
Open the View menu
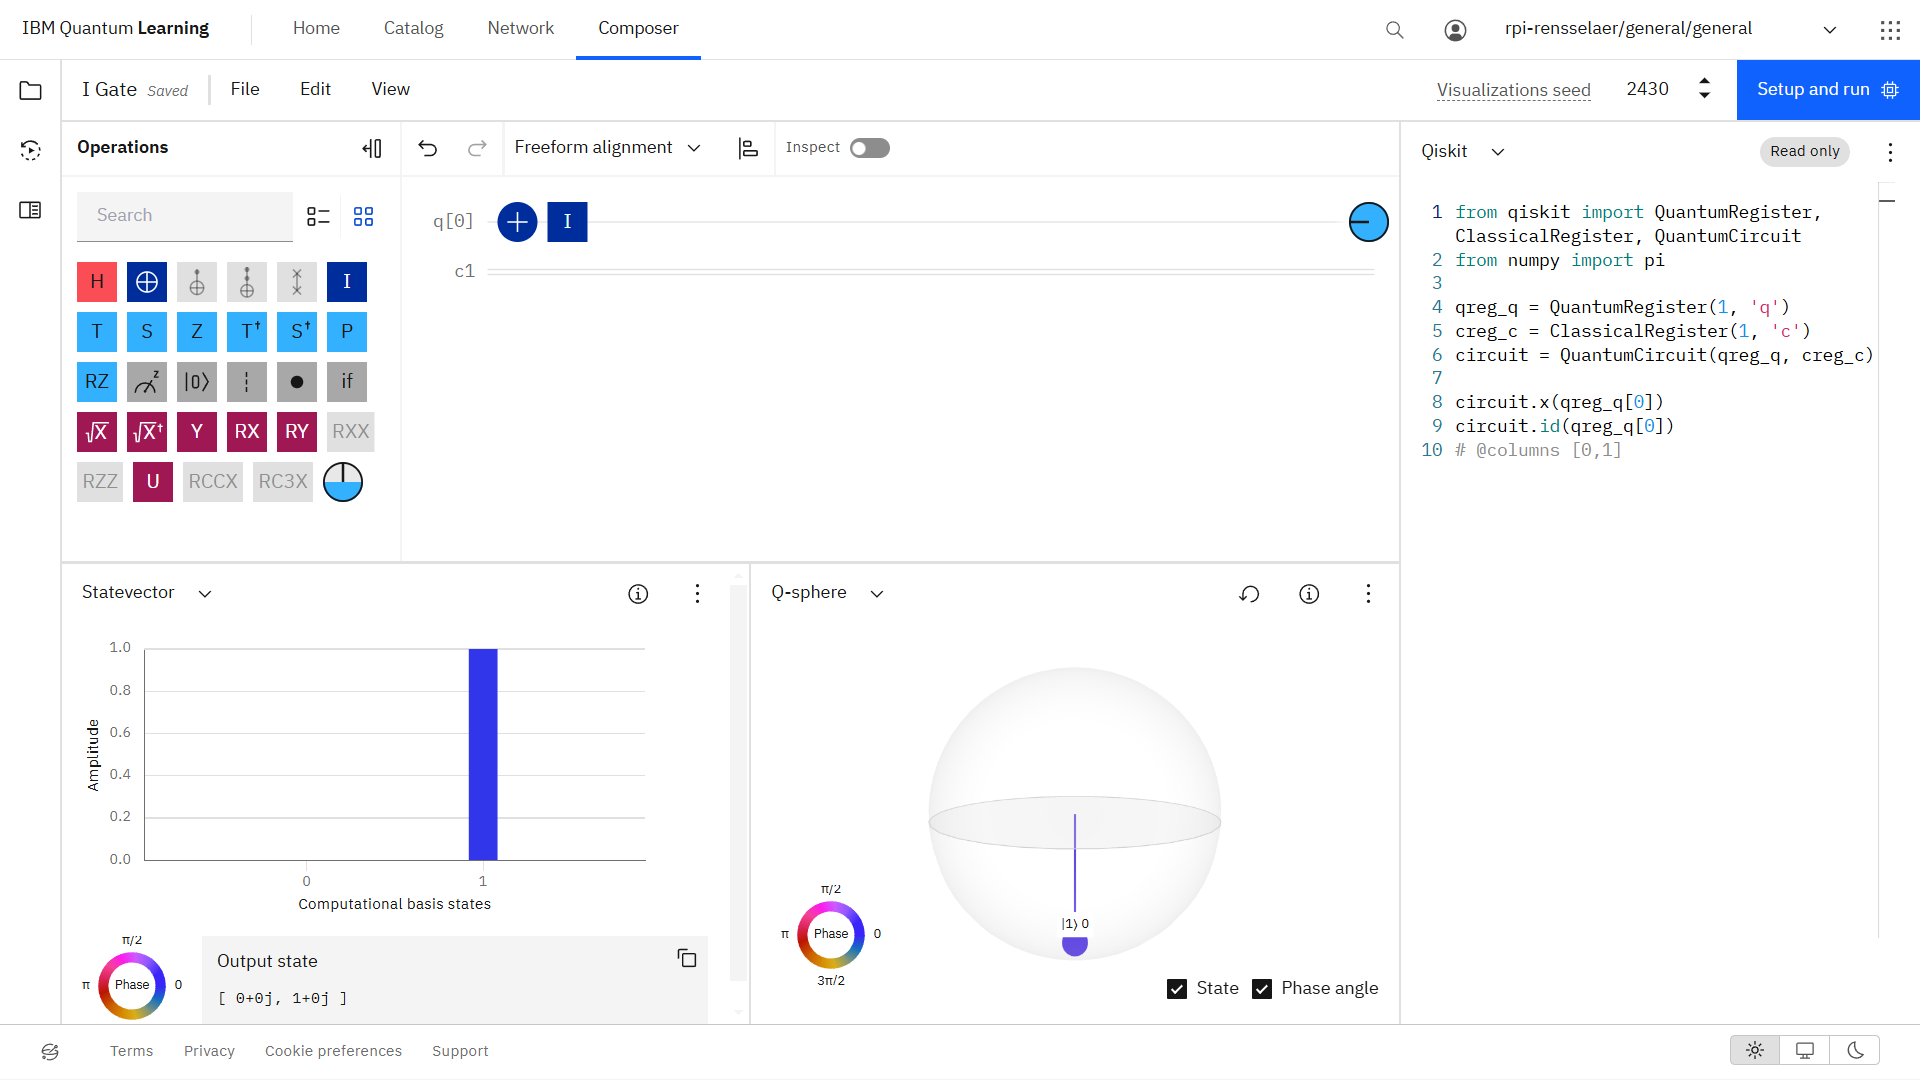(x=391, y=89)
